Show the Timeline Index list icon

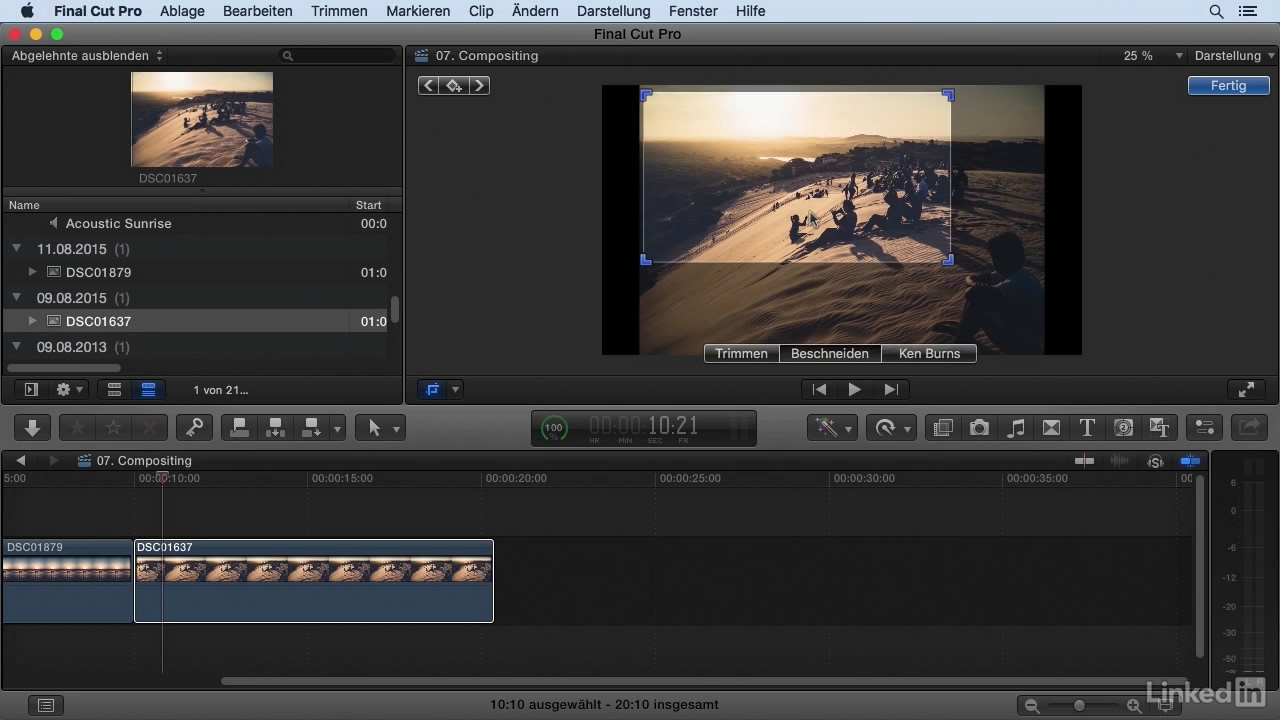pyautogui.click(x=46, y=705)
